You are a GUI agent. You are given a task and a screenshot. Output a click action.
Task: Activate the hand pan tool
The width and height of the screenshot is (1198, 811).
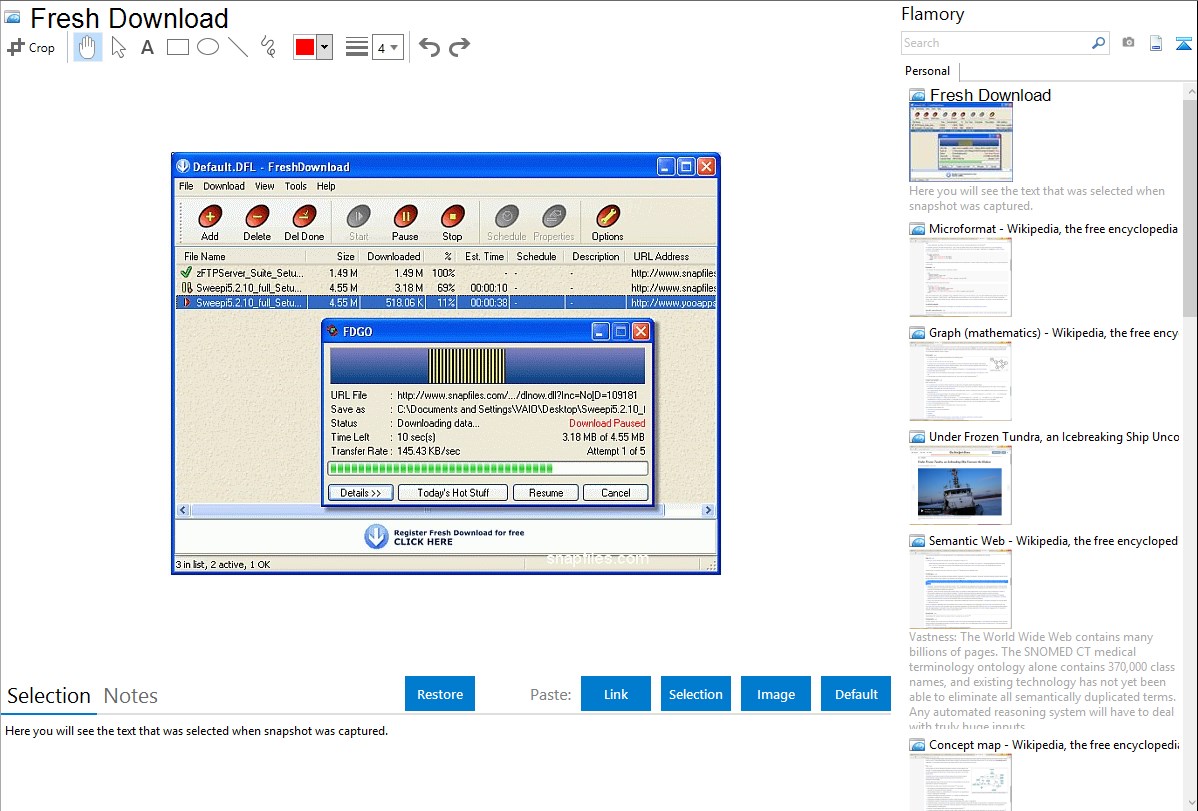tap(87, 47)
